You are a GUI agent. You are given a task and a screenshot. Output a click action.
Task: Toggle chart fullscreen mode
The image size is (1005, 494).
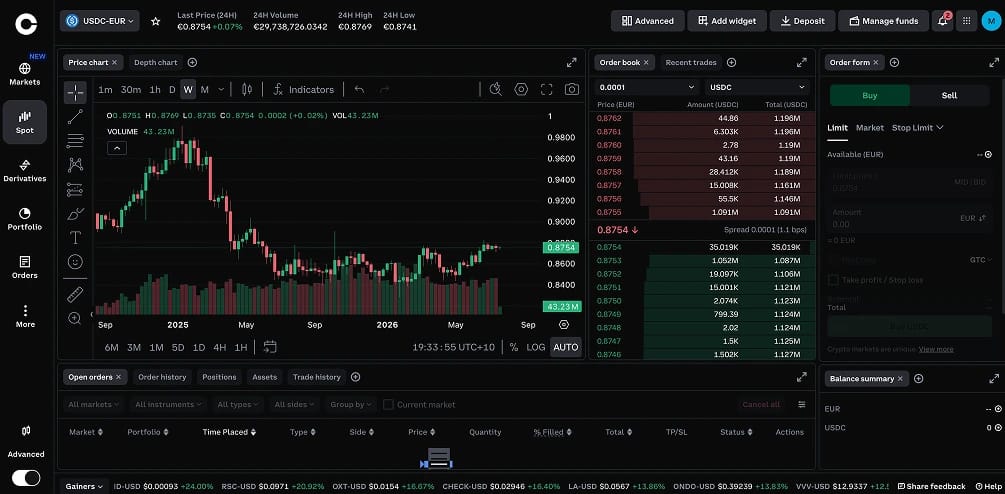pyautogui.click(x=546, y=89)
